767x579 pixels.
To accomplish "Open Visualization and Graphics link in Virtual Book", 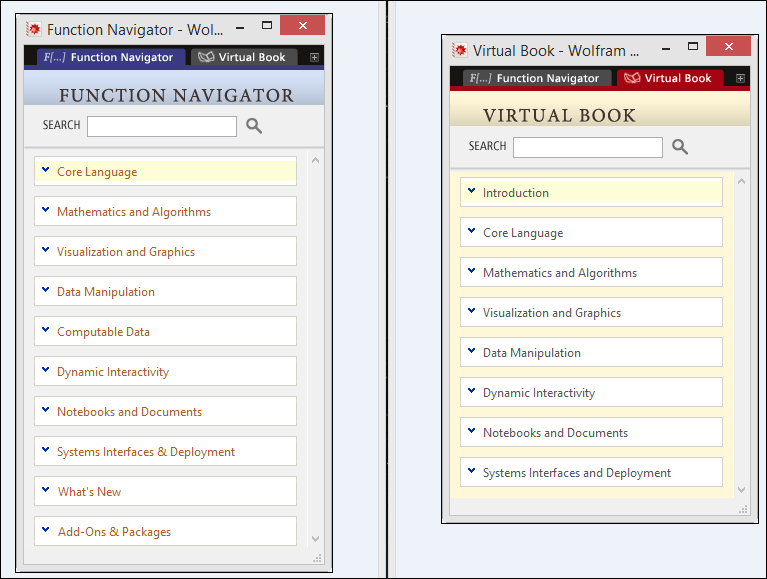I will tap(552, 313).
